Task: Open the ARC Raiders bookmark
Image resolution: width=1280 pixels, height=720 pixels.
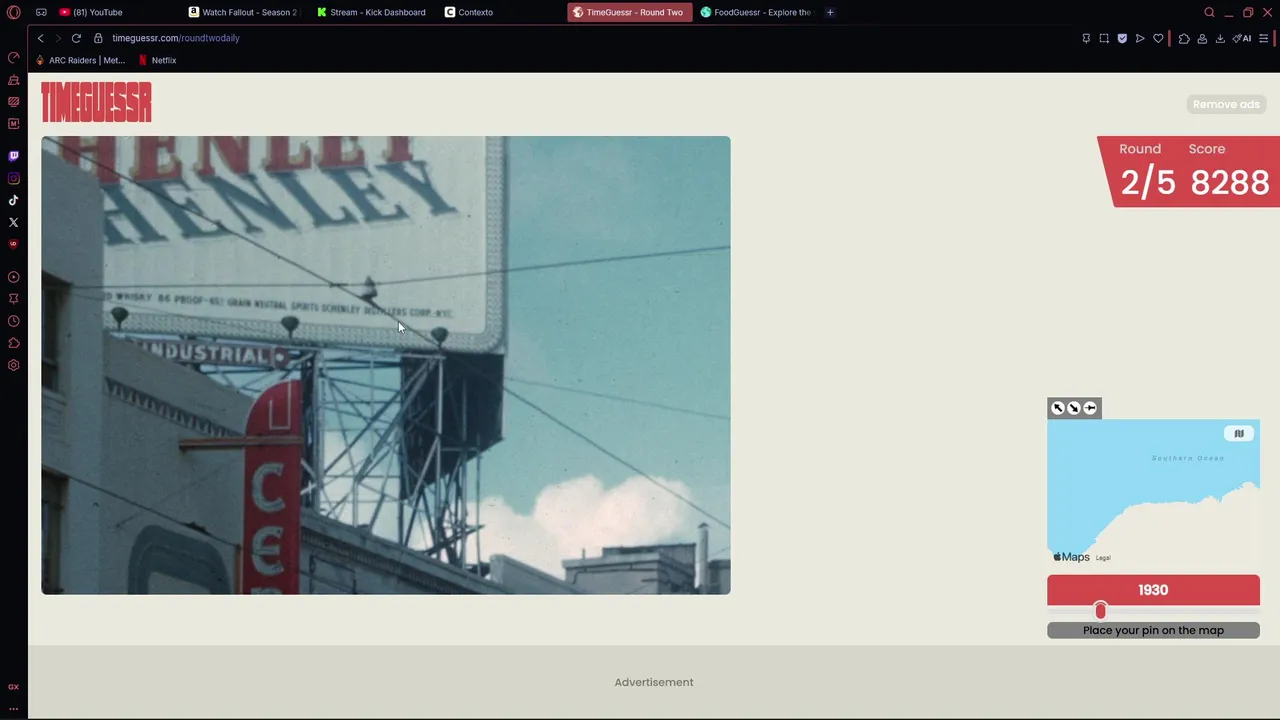Action: pos(80,60)
